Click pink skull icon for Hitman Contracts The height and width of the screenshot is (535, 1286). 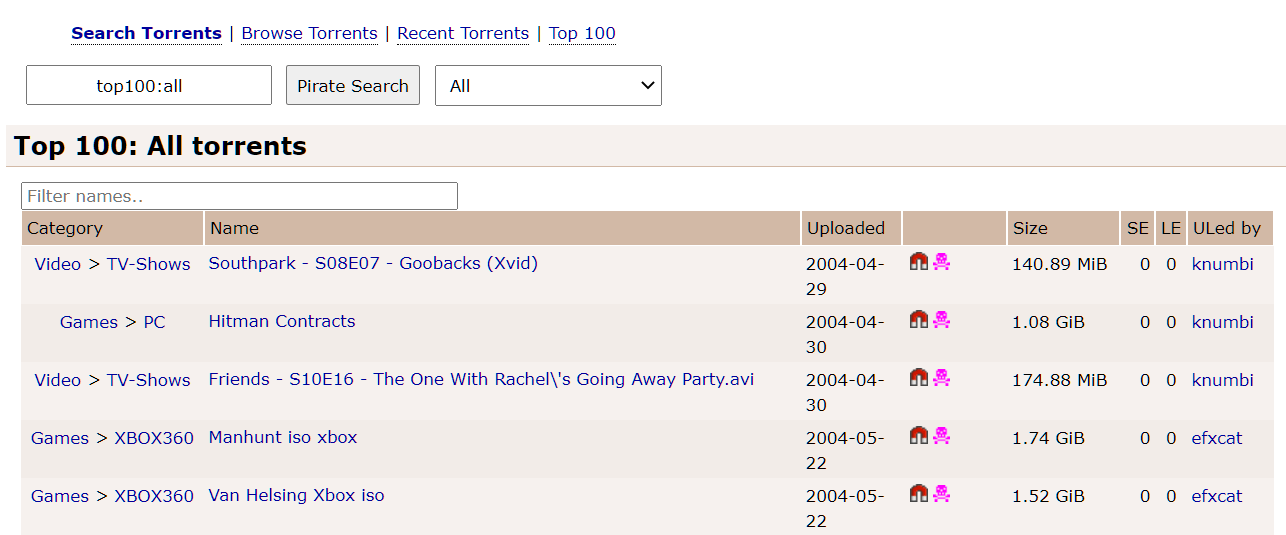(941, 320)
